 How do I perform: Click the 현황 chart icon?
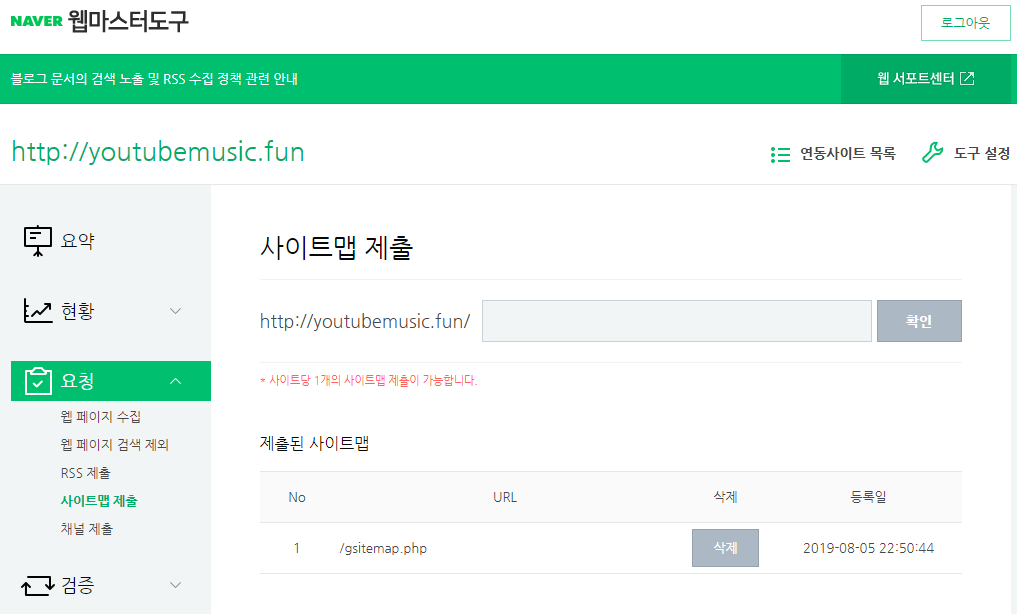pos(38,311)
